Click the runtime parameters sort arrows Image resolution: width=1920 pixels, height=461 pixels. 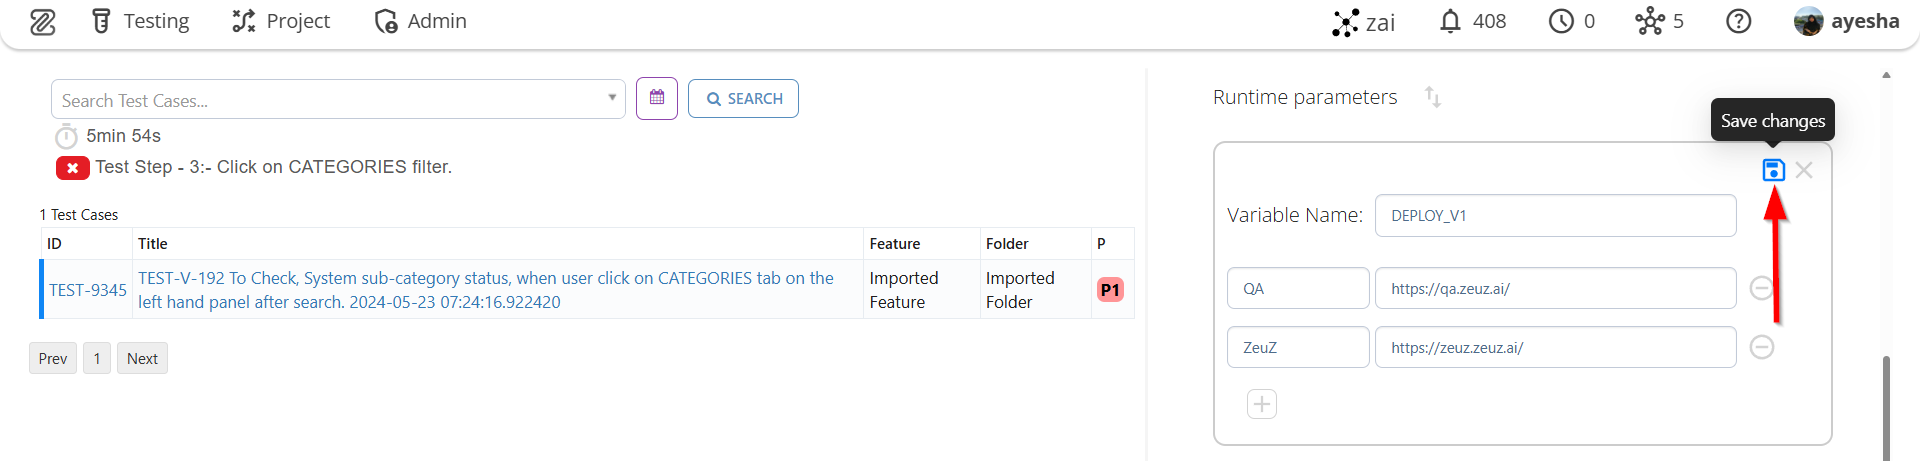click(x=1433, y=97)
